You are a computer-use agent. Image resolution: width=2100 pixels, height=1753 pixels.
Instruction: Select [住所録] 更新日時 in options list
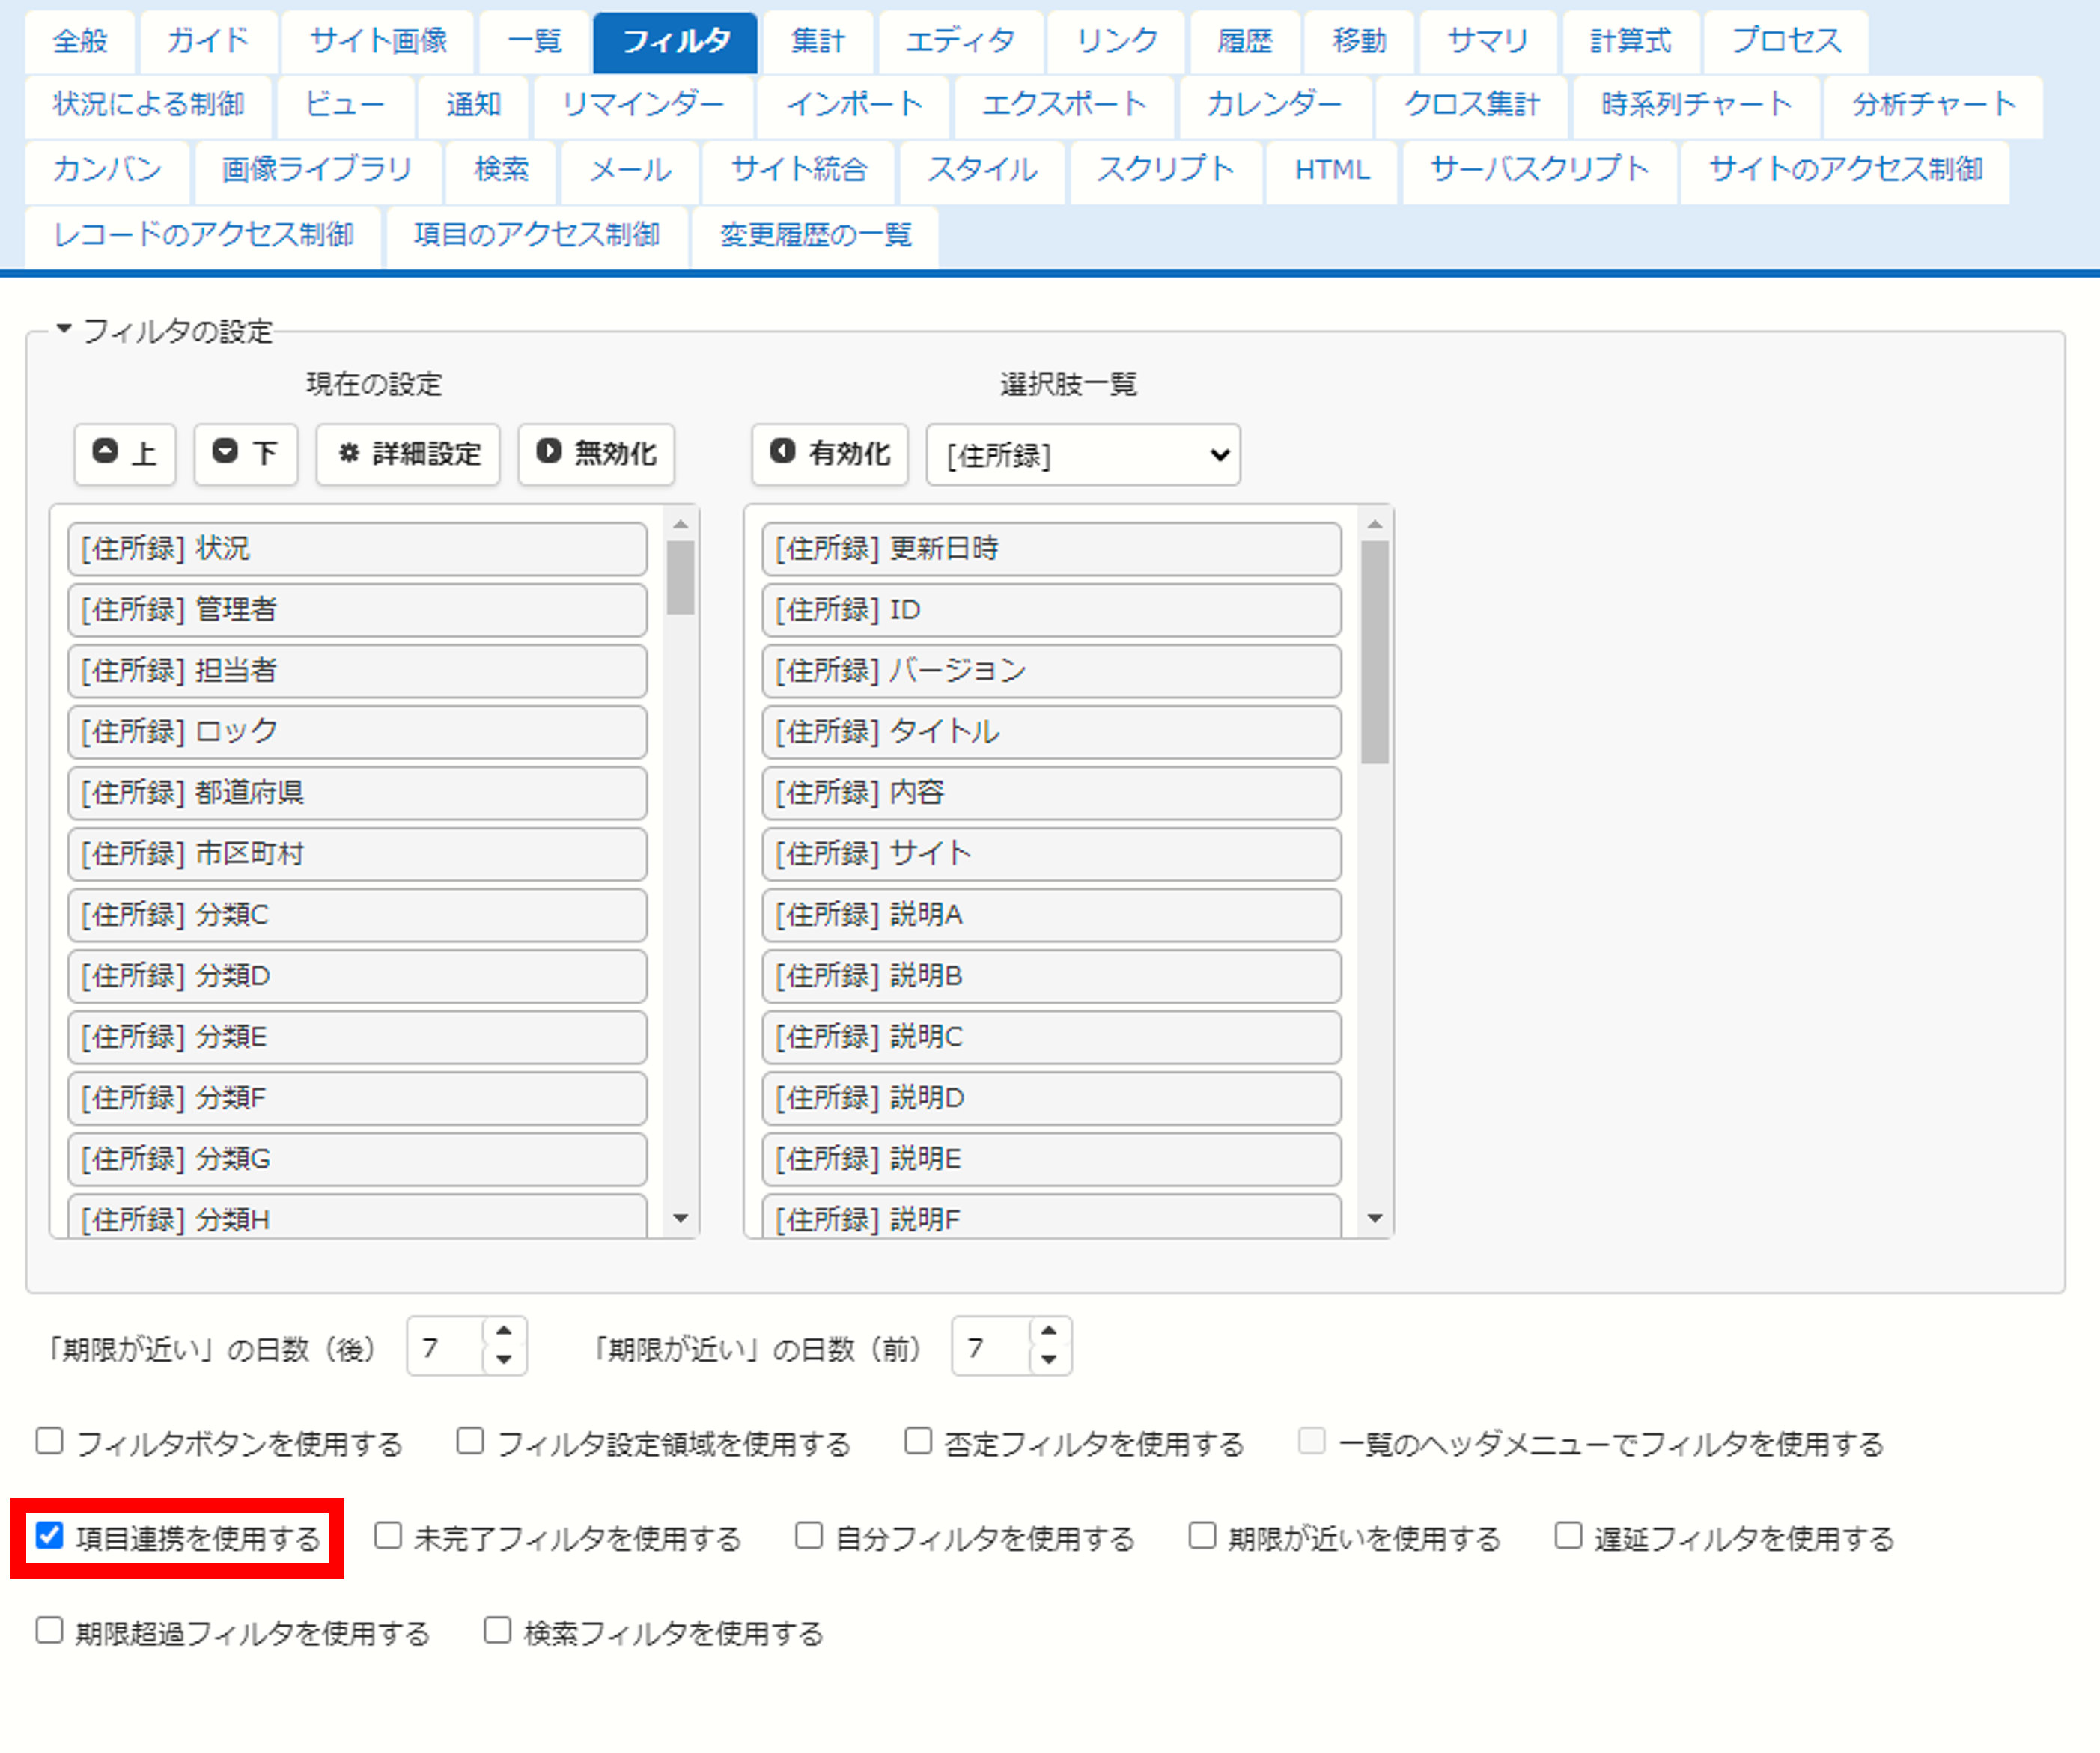(x=1051, y=549)
